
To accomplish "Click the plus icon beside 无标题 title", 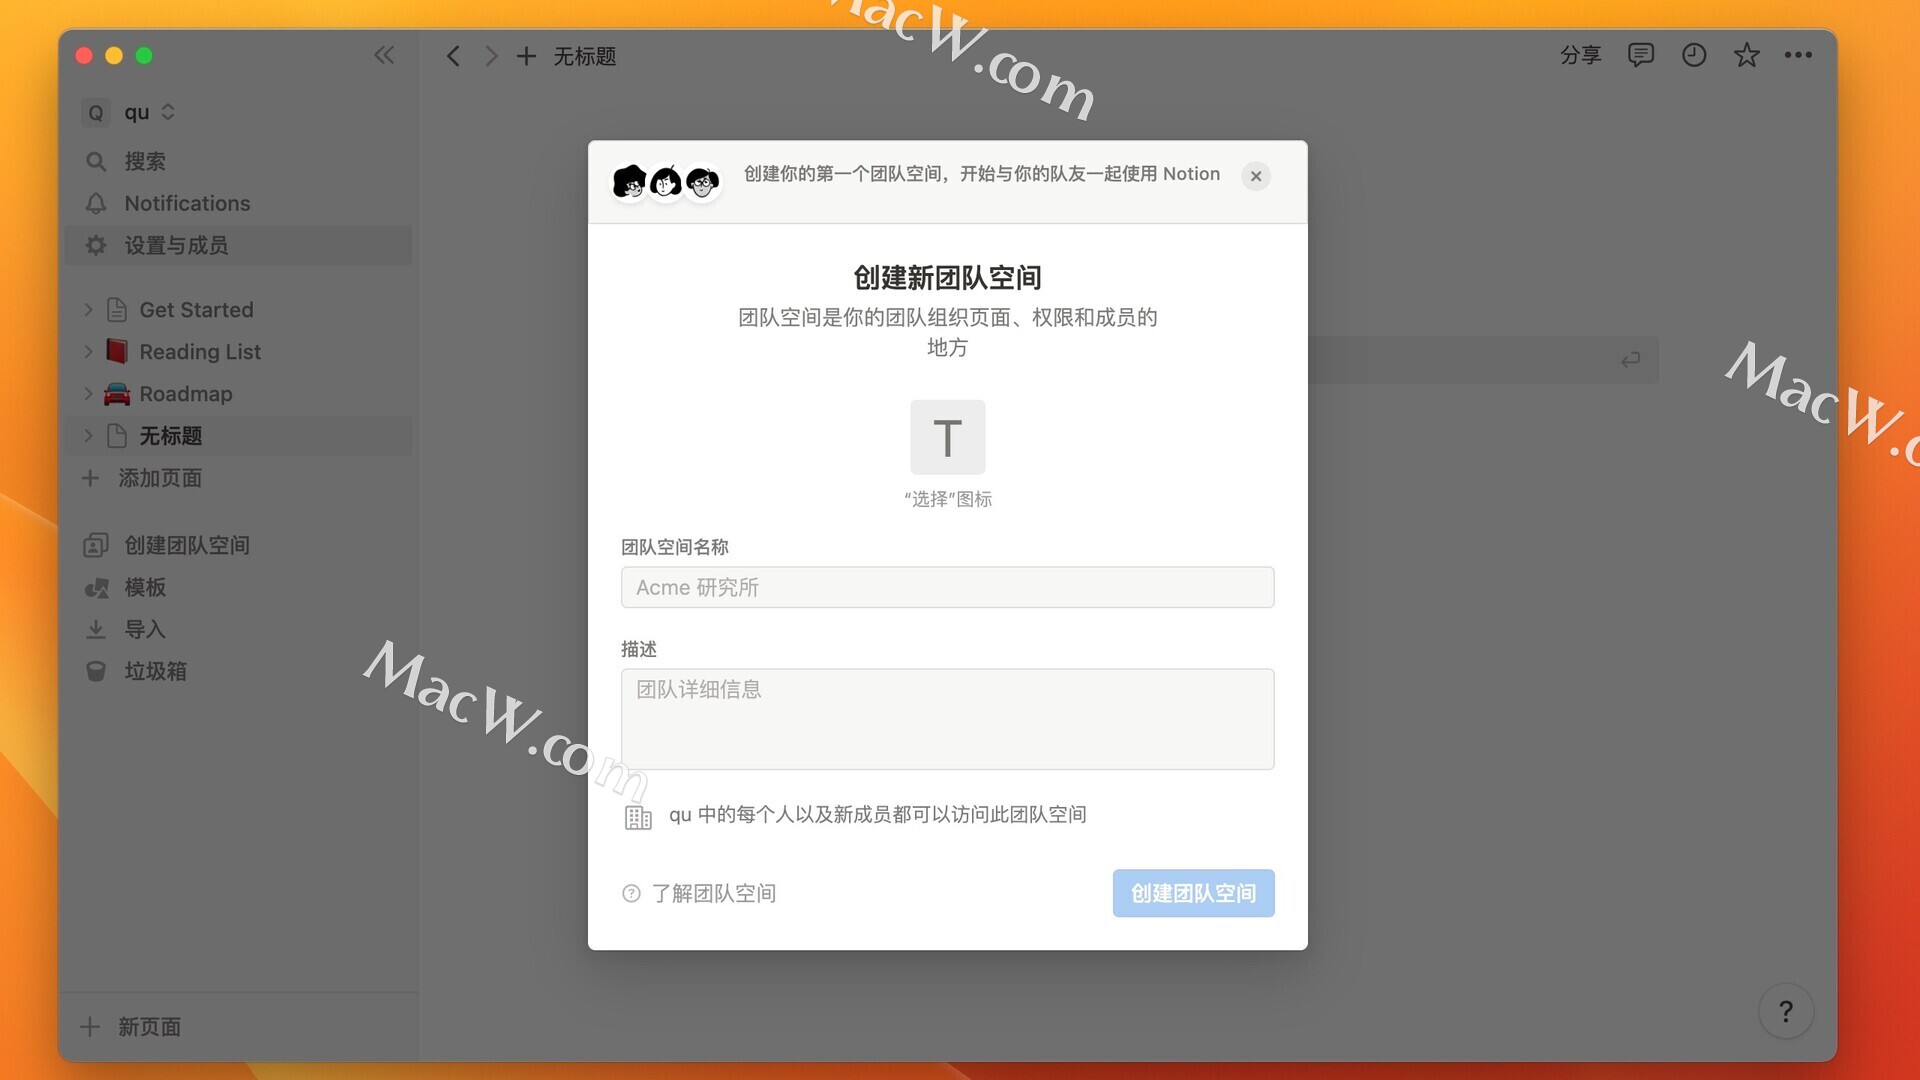I will point(526,56).
